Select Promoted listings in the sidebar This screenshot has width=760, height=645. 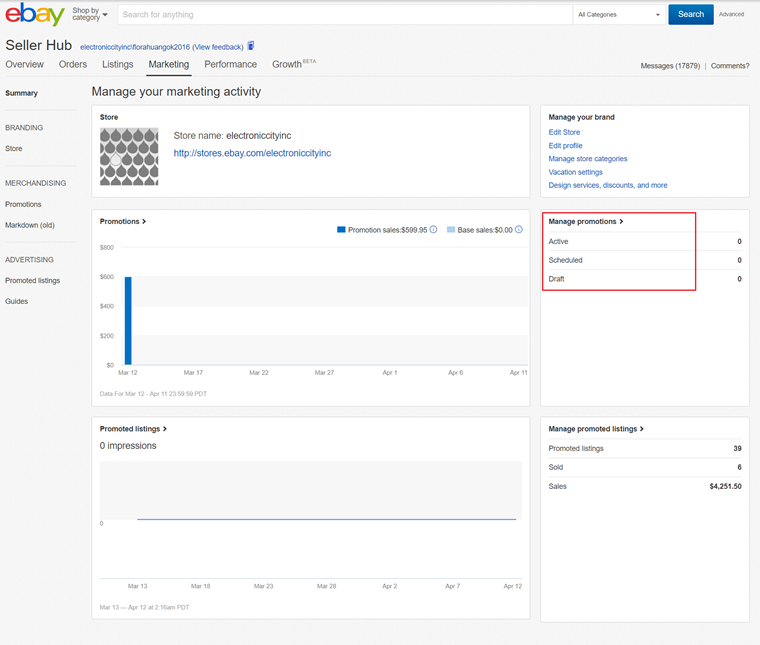click(x=32, y=281)
